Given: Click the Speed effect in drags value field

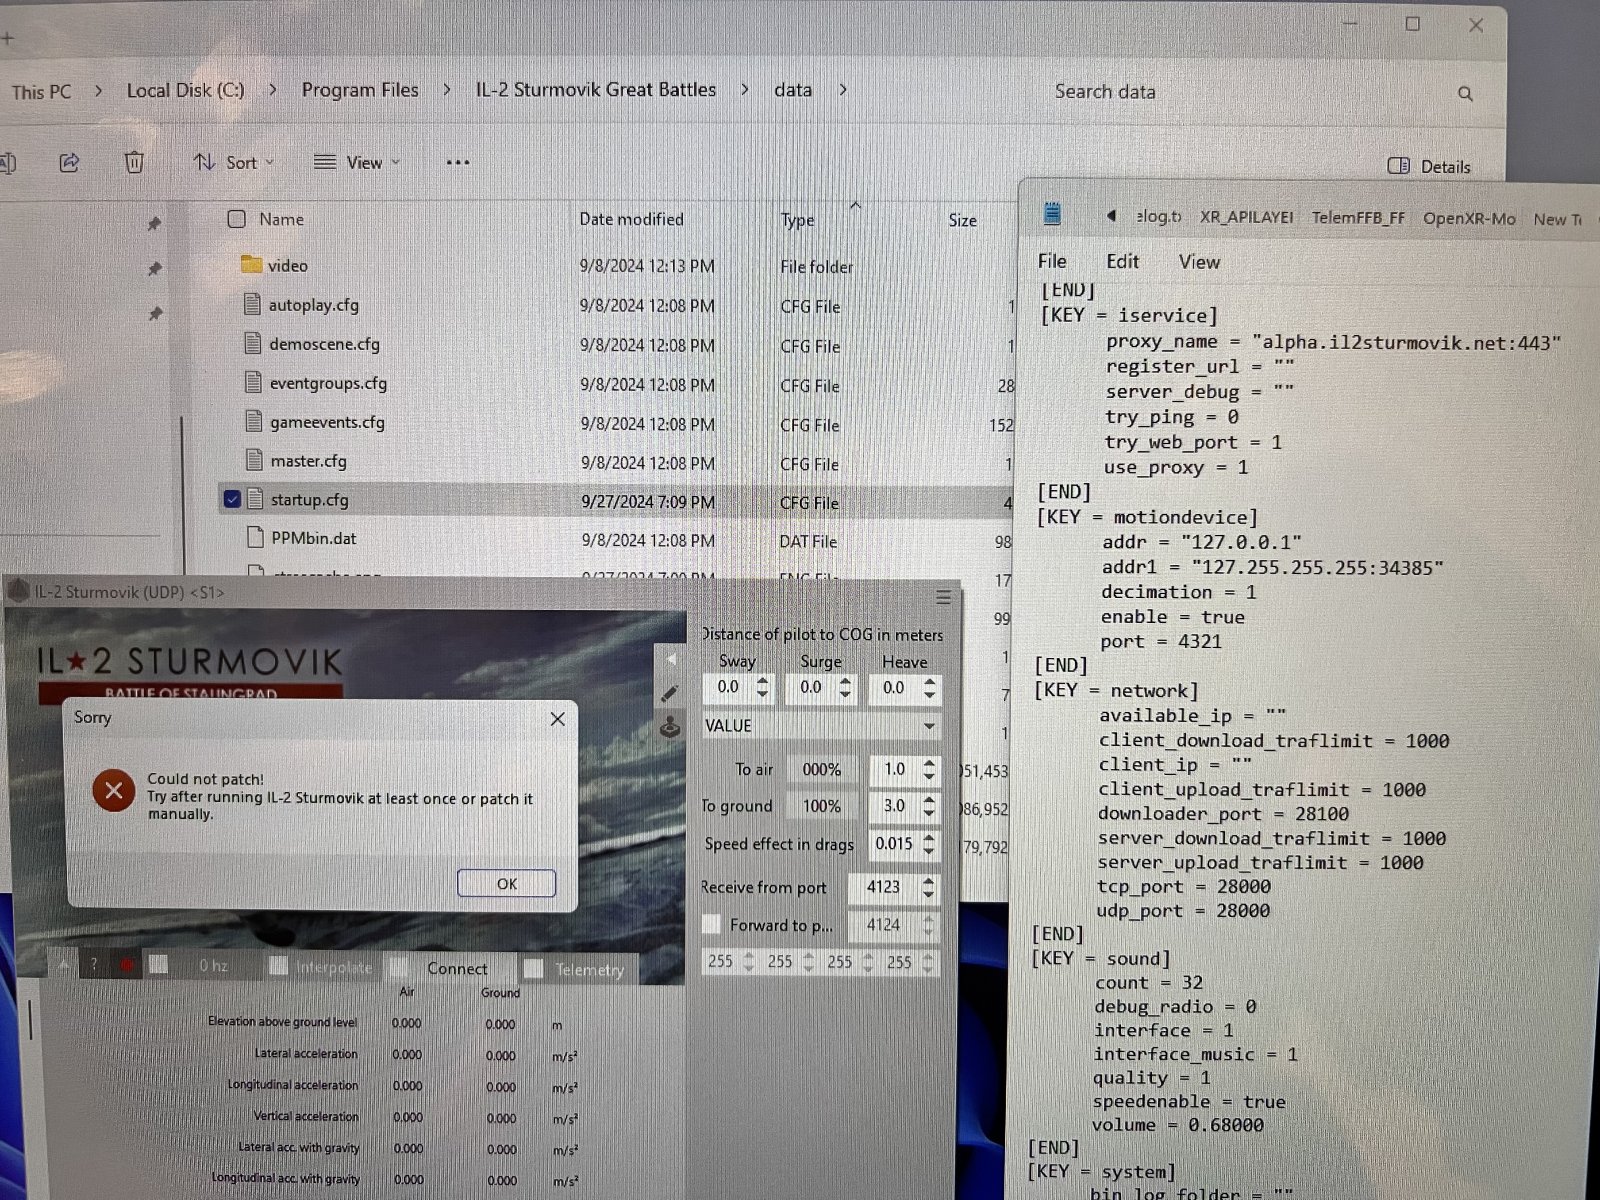Looking at the screenshot, I should tap(893, 844).
